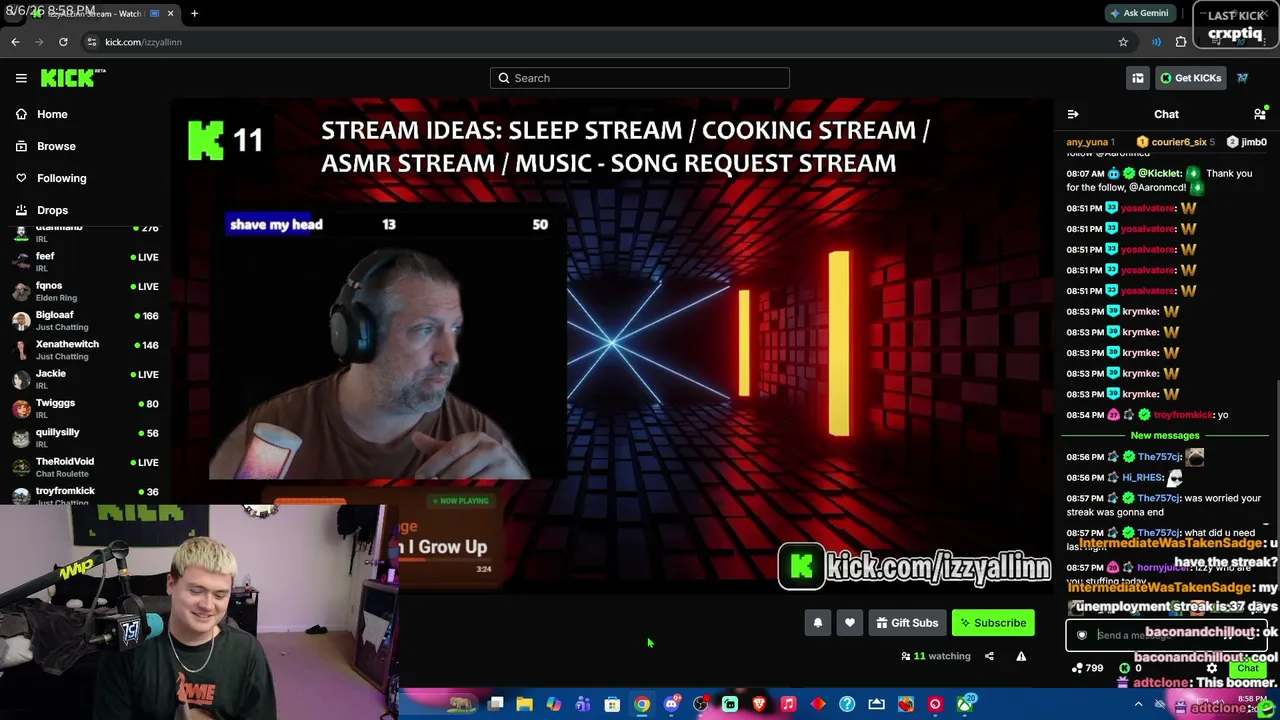
Task: Click the New messages divider in chat
Action: pos(1165,435)
